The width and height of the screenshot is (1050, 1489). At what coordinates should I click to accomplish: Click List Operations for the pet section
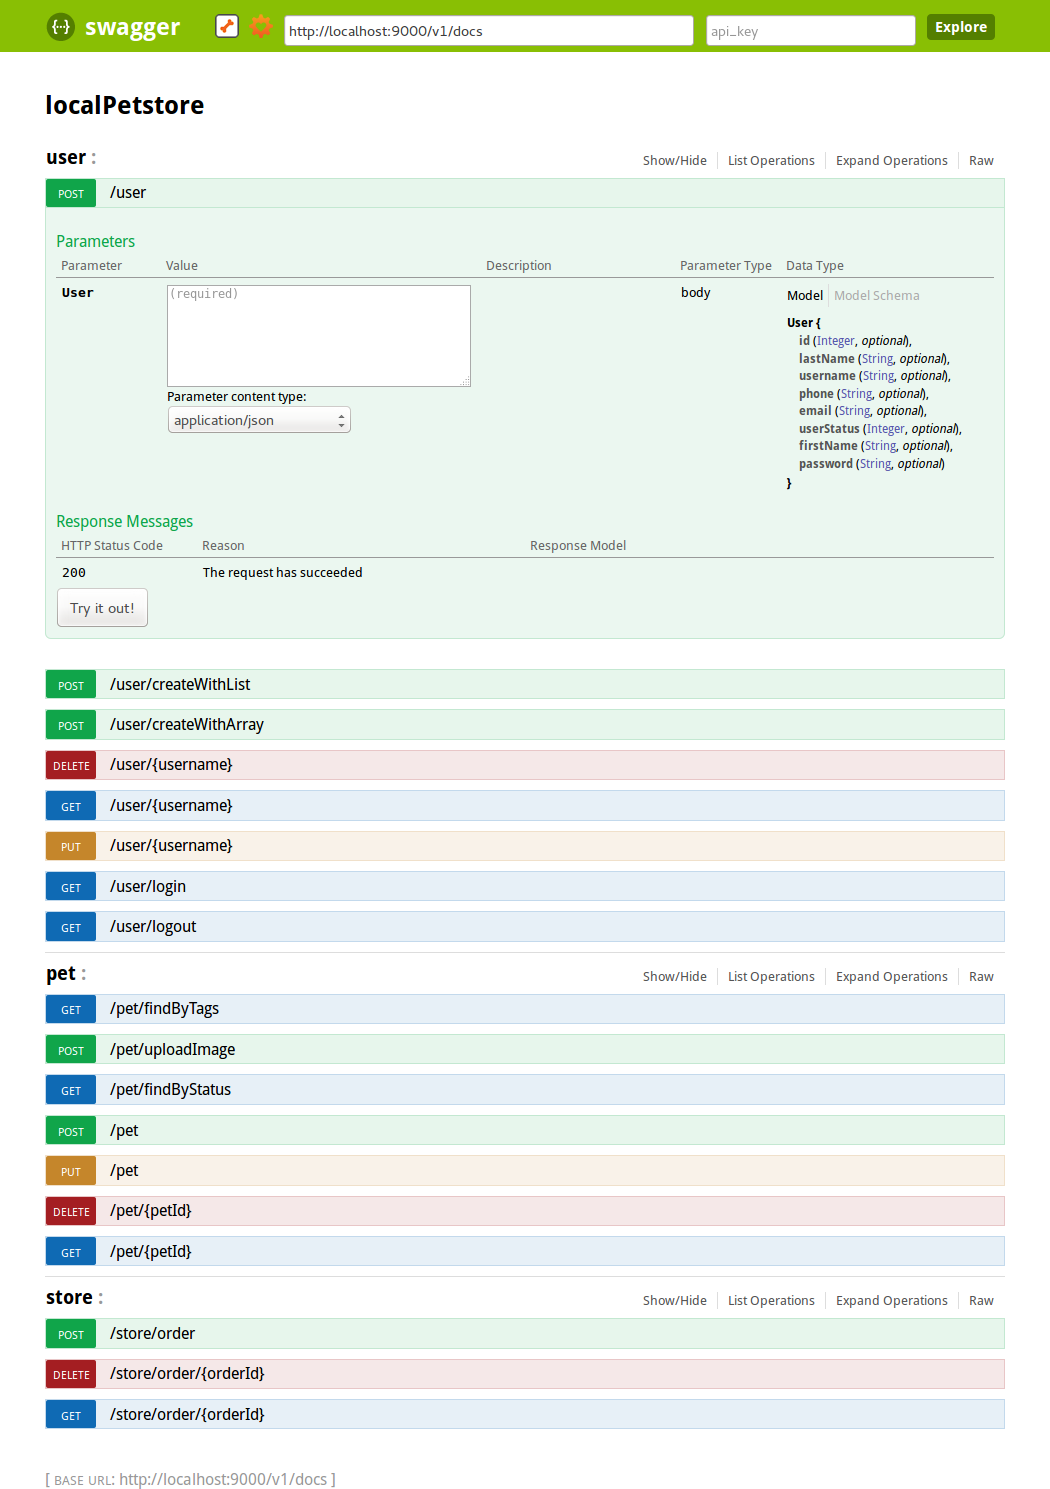[x=771, y=977]
